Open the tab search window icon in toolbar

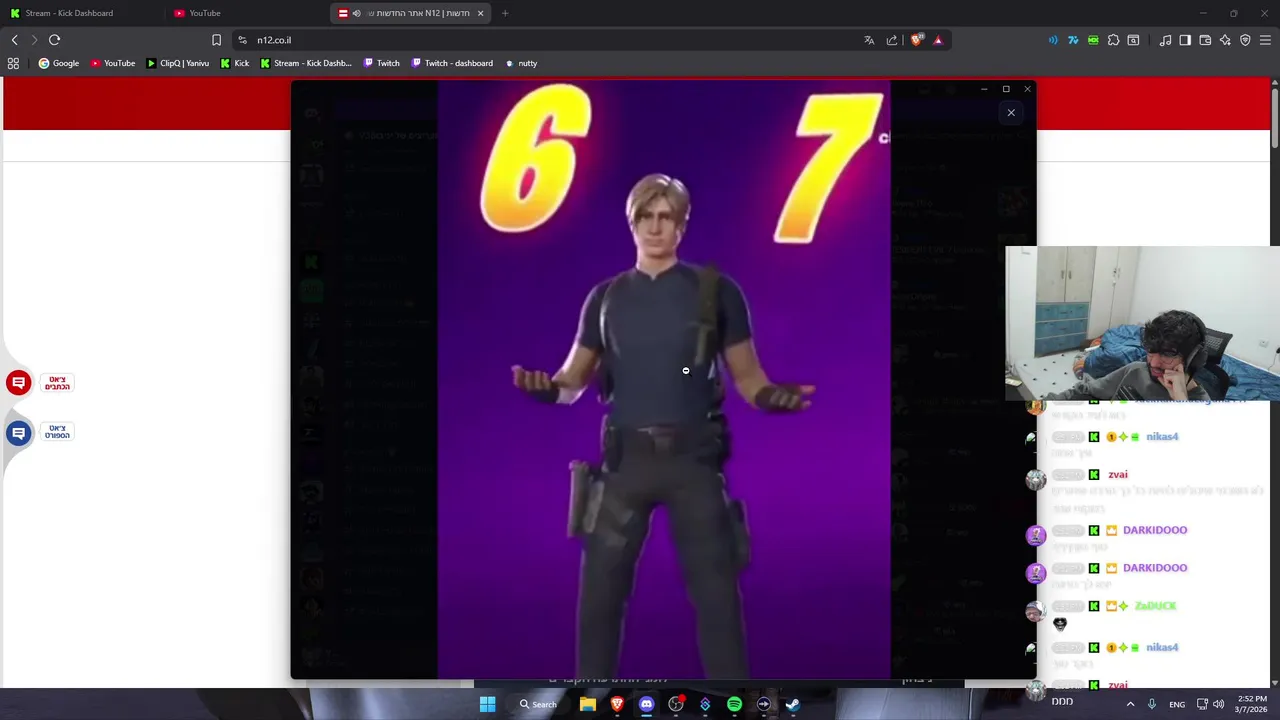(1133, 40)
